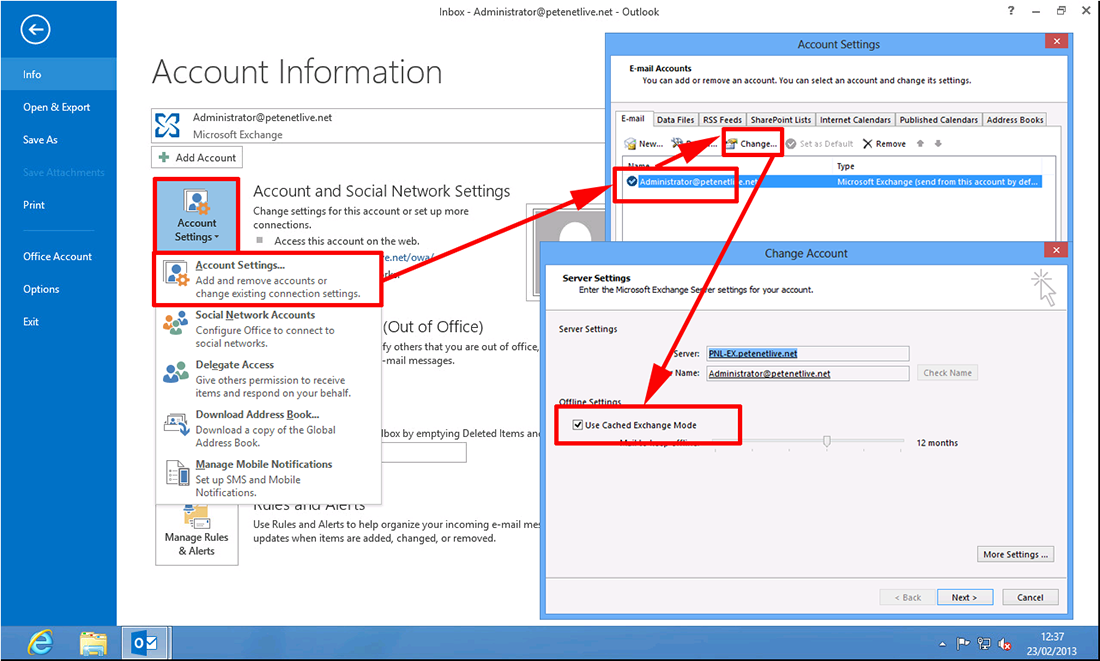
Task: Choose Delegate Access menu entry
Action: [268, 379]
